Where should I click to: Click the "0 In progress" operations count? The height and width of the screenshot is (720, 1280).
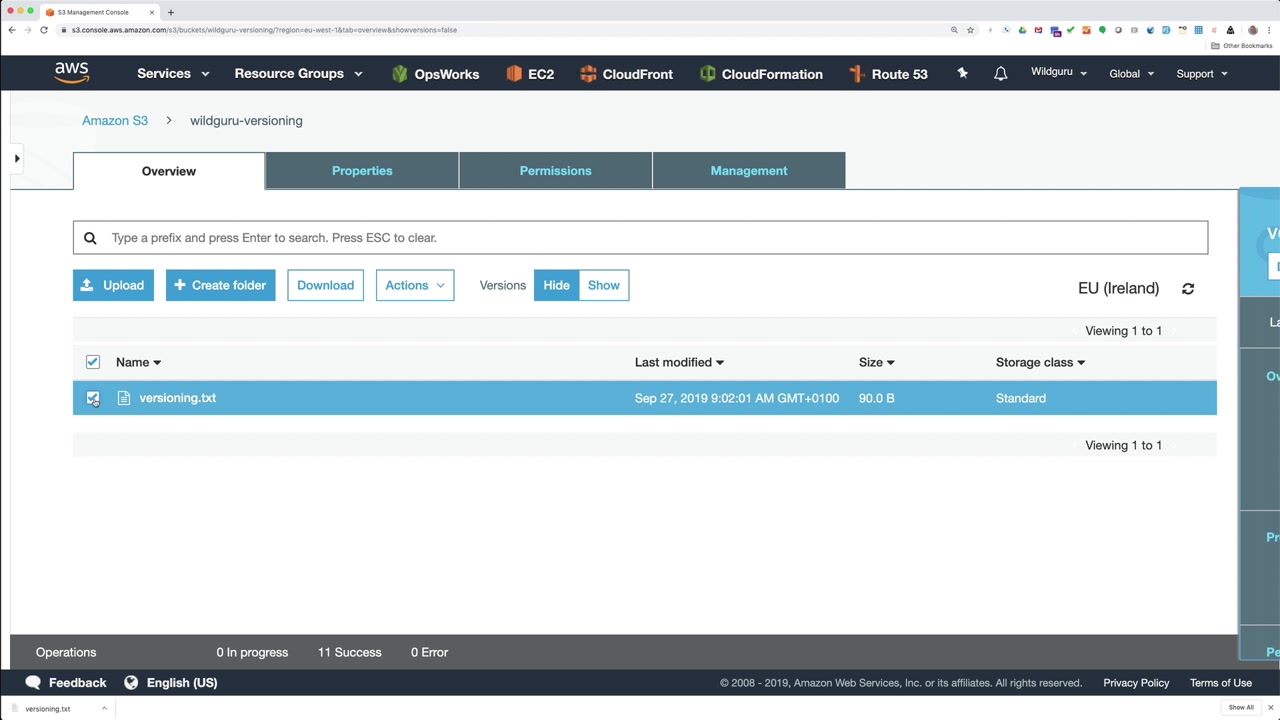point(252,652)
